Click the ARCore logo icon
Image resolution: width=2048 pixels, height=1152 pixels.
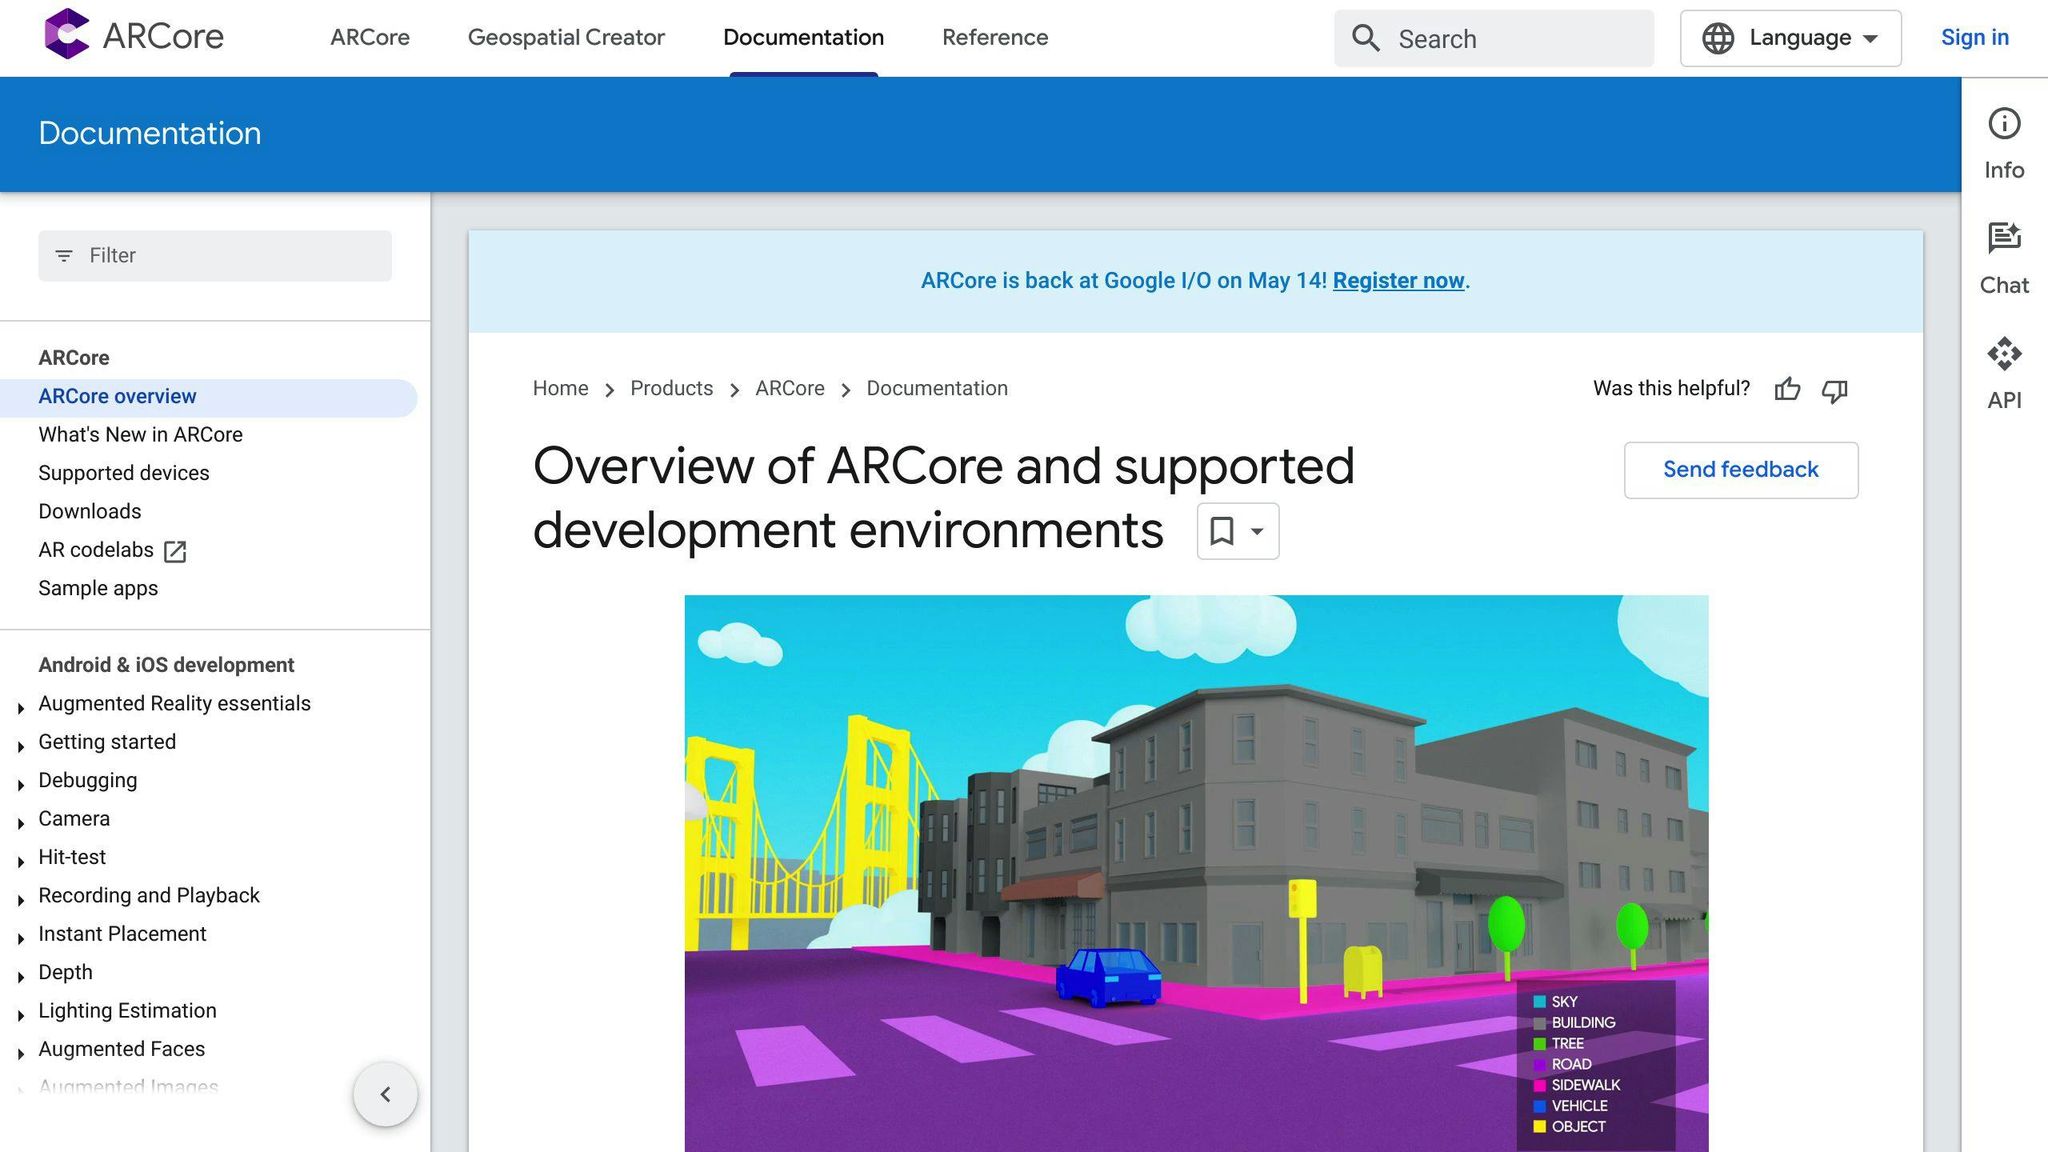click(x=67, y=35)
